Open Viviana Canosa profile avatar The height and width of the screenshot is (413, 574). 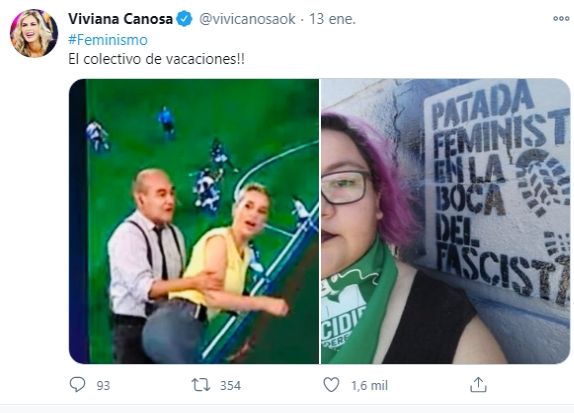click(x=34, y=33)
